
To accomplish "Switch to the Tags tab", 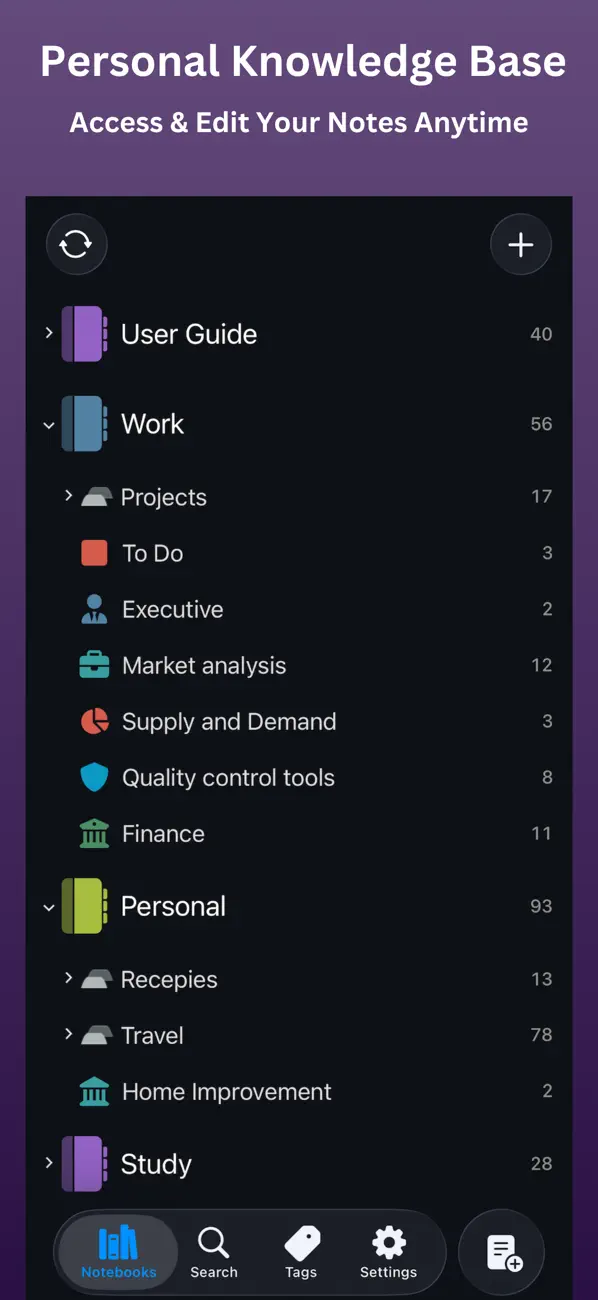I will tap(301, 1252).
